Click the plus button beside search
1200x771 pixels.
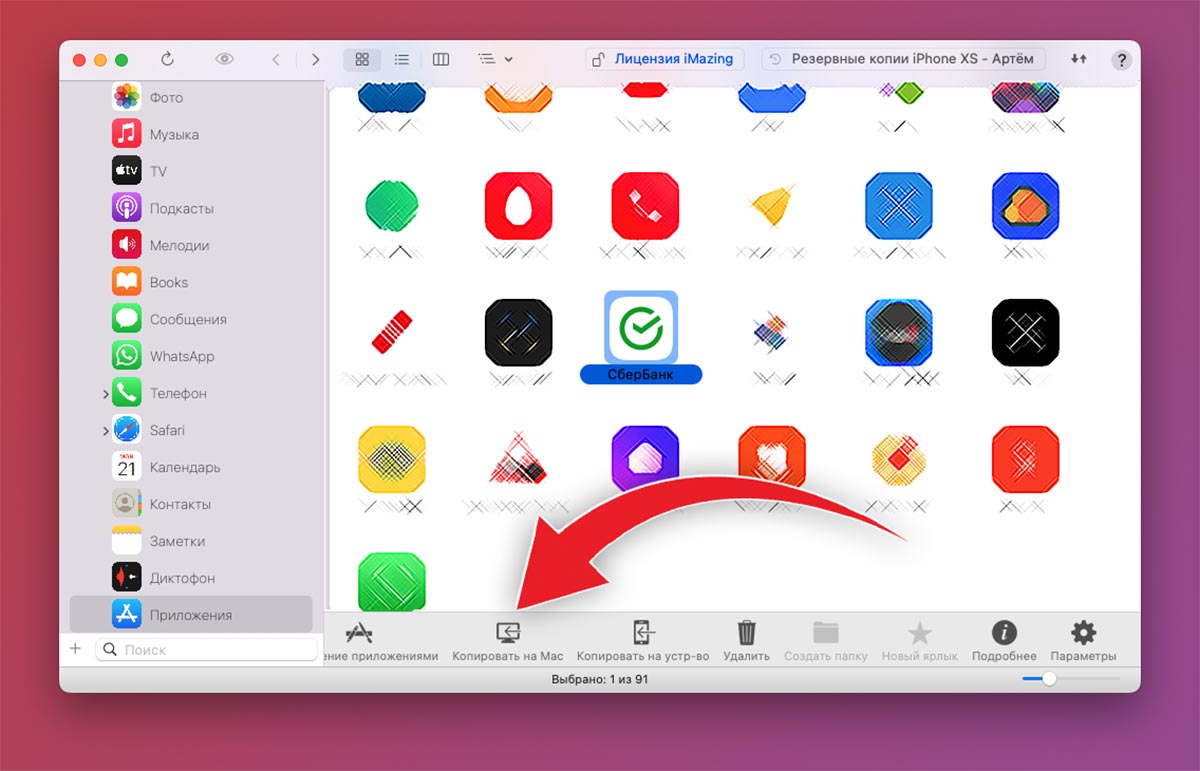click(75, 649)
